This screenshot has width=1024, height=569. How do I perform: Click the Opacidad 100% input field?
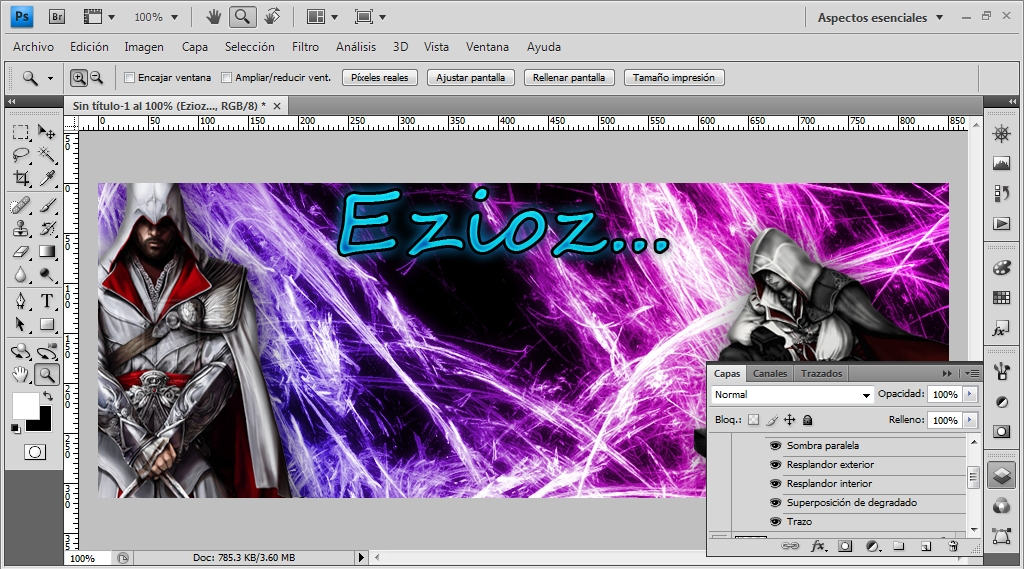pyautogui.click(x=945, y=394)
